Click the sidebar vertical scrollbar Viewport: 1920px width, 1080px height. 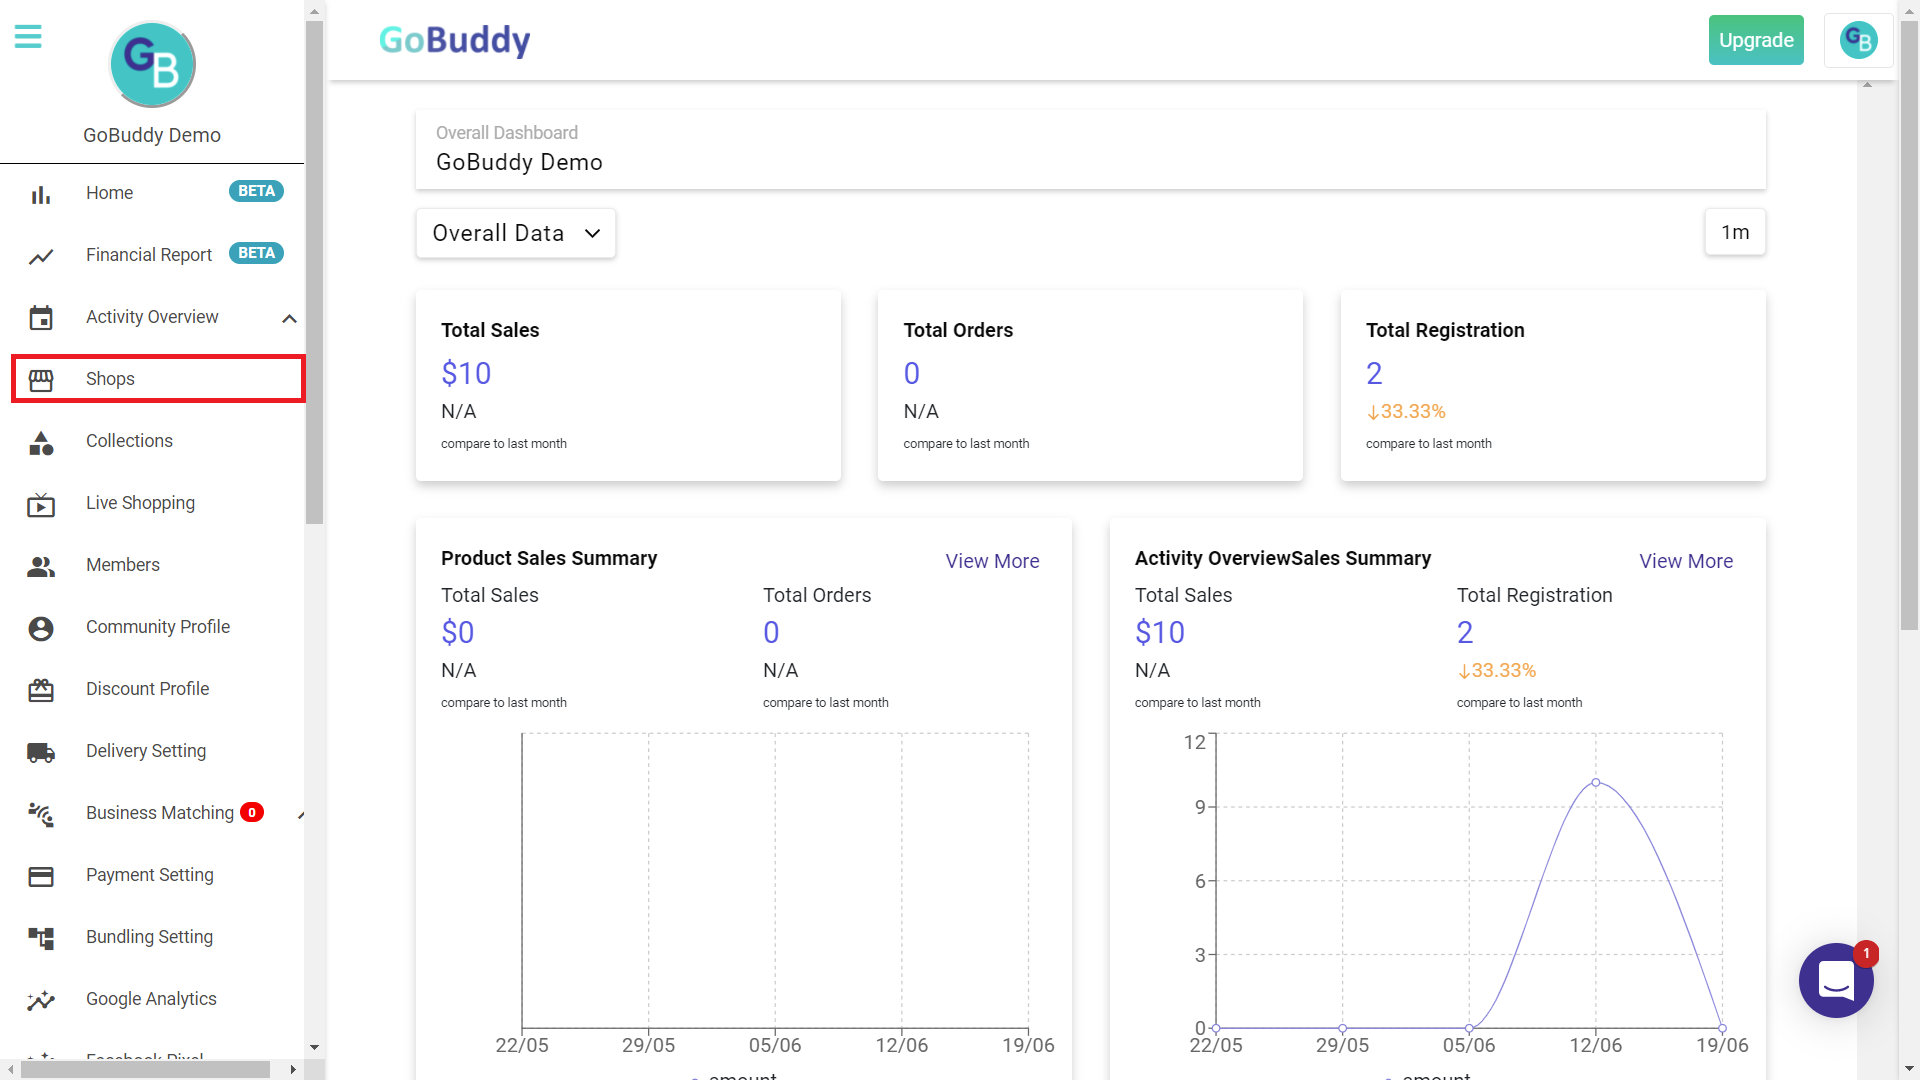coord(314,270)
